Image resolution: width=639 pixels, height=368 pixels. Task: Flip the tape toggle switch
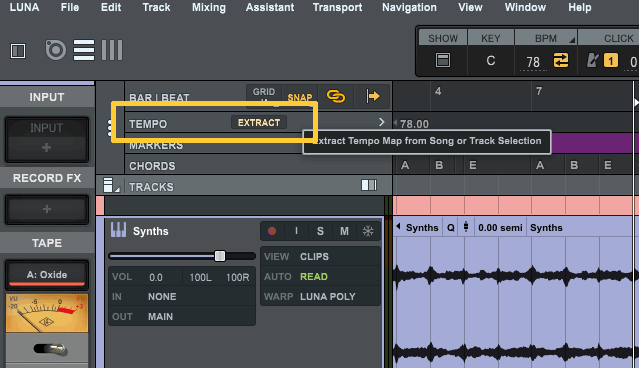tap(50, 349)
